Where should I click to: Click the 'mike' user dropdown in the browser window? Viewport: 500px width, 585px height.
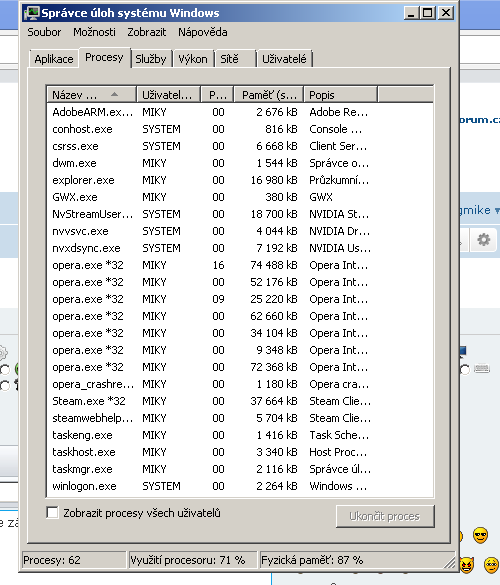(480, 210)
